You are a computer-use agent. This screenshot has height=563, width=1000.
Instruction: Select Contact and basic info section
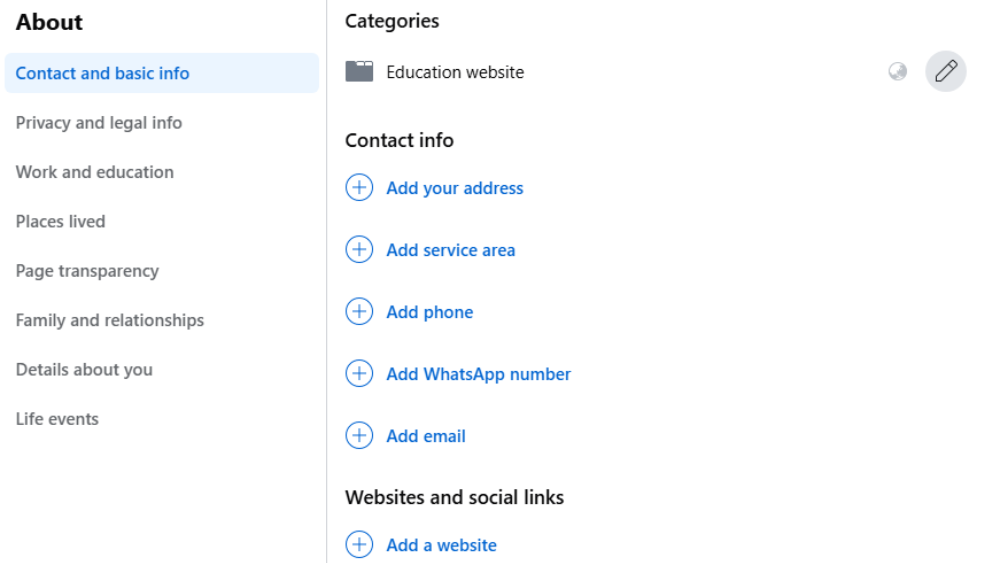click(161, 73)
